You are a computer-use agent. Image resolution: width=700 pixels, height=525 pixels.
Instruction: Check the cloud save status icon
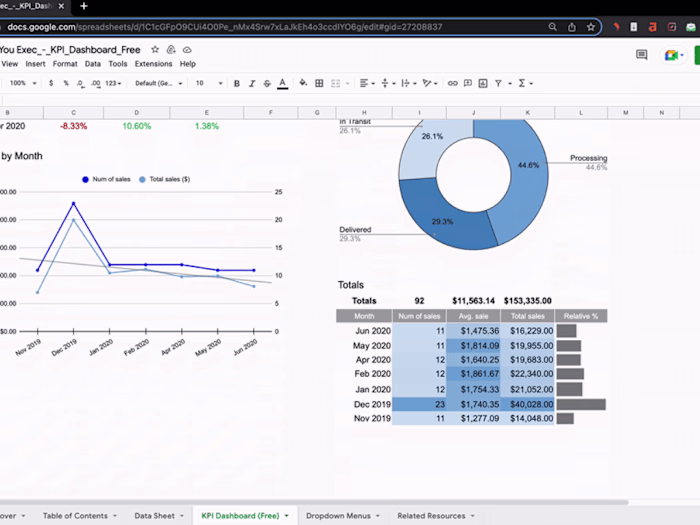point(187,50)
